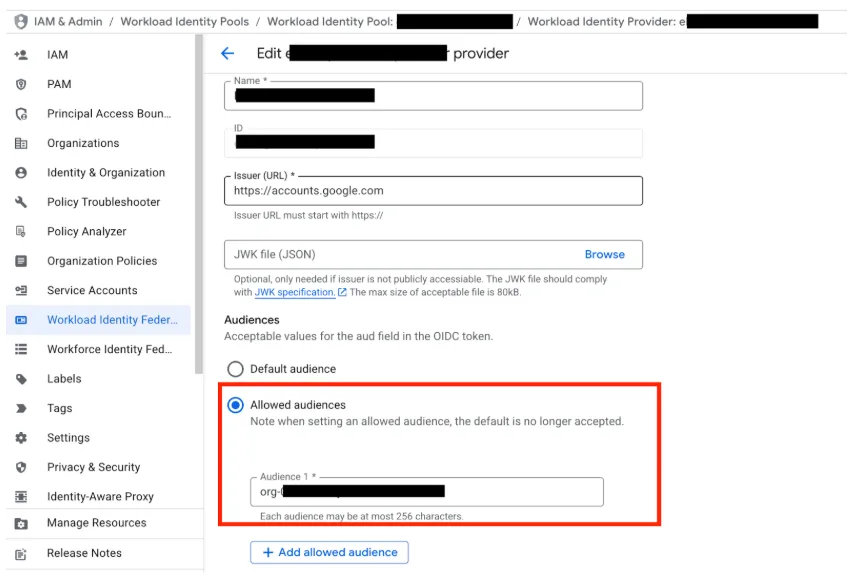Click the PAM shield sidebar icon

coord(21,84)
